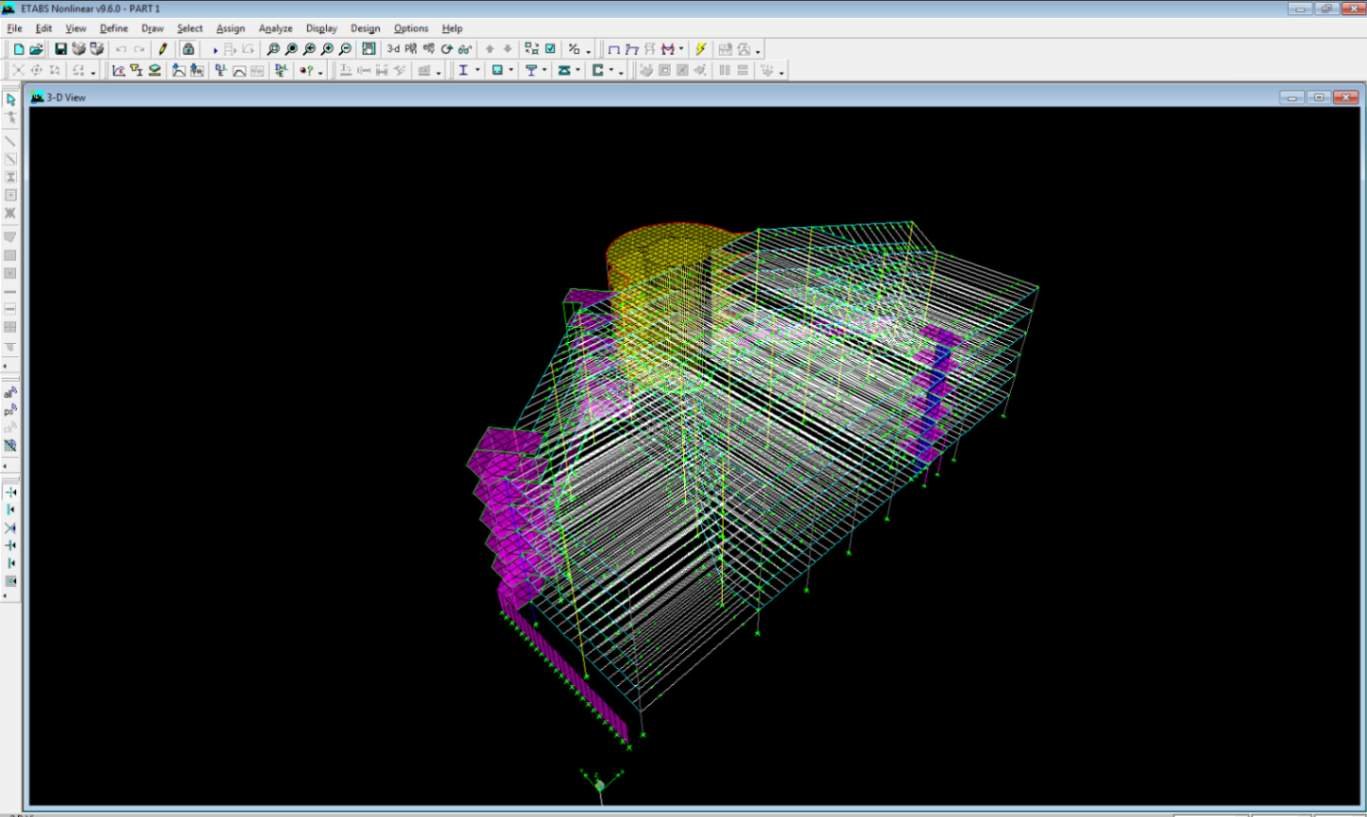Select the Pointer tool in side toolbar
1367x817 pixels.
11,100
